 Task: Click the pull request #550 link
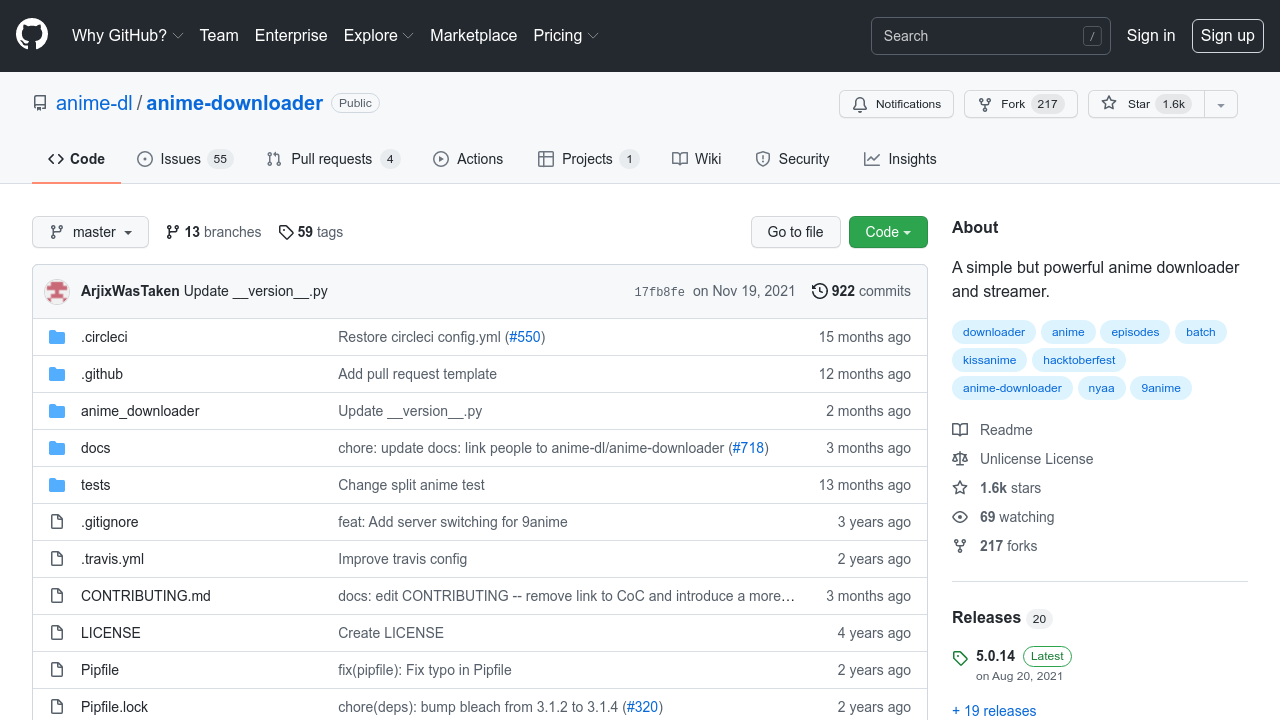point(525,337)
